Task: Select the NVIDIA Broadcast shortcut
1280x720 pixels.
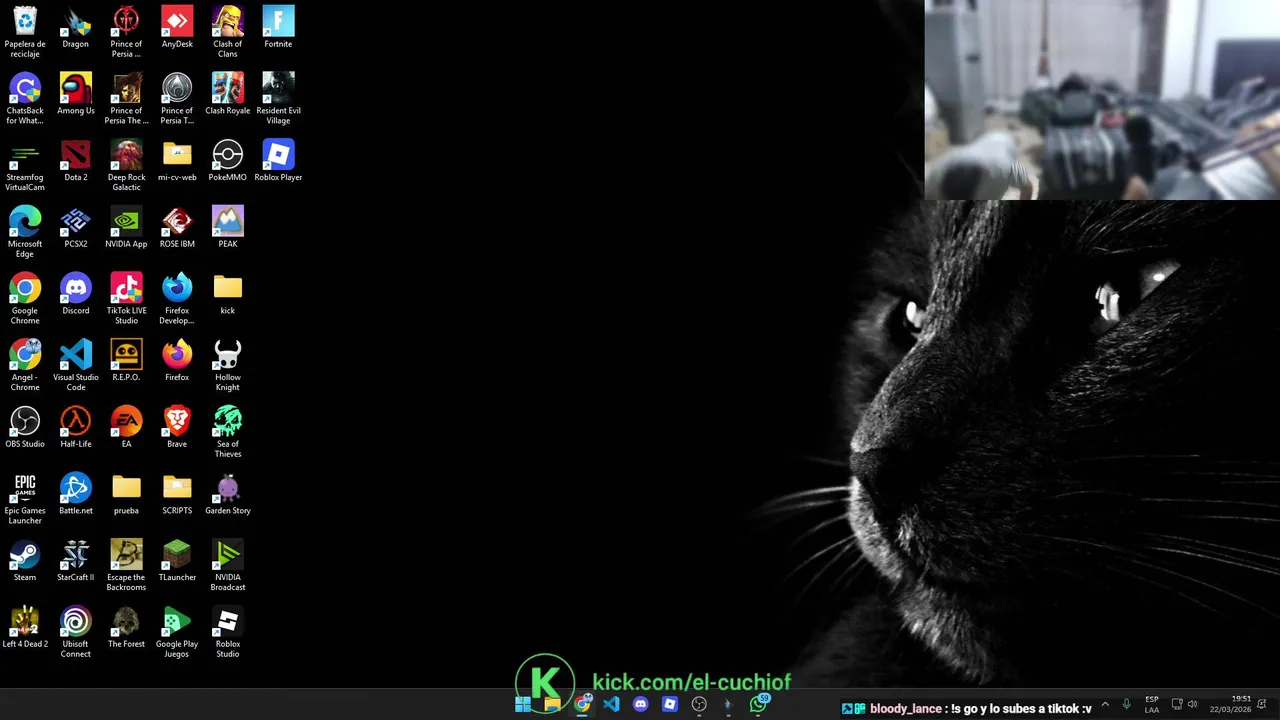Action: [227, 565]
